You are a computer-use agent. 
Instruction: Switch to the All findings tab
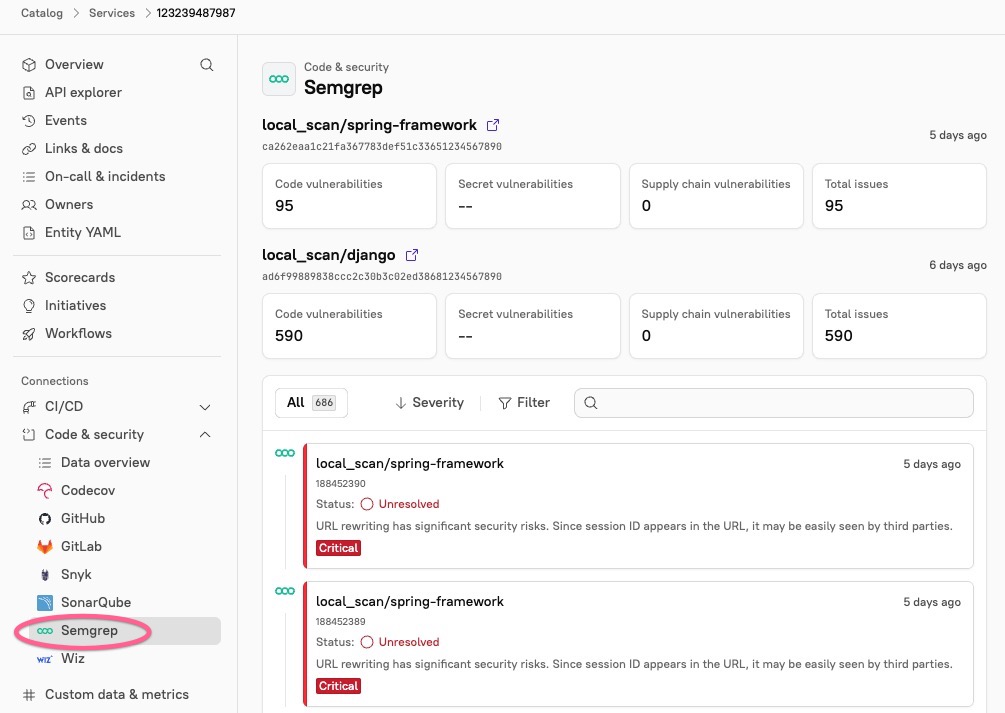[x=311, y=401]
